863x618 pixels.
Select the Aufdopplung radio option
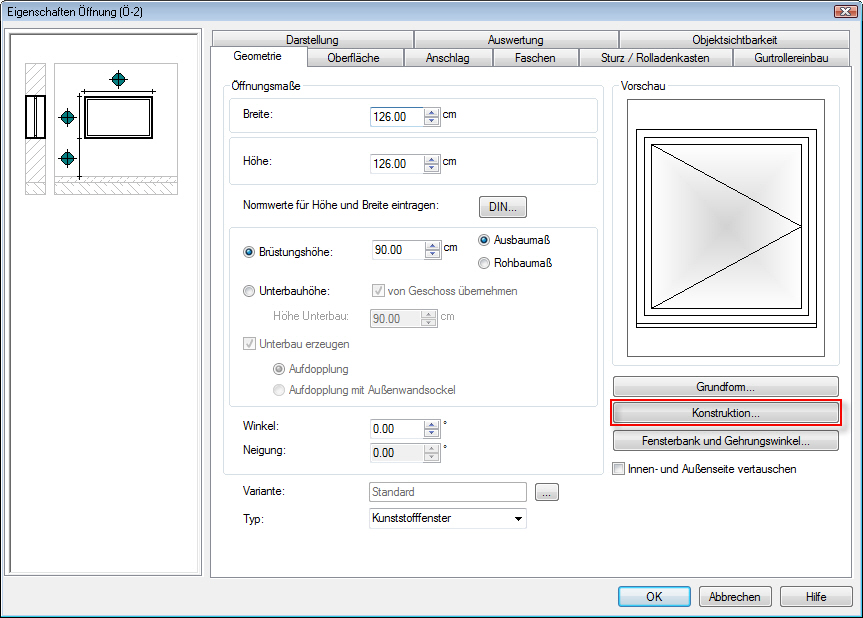click(x=279, y=369)
